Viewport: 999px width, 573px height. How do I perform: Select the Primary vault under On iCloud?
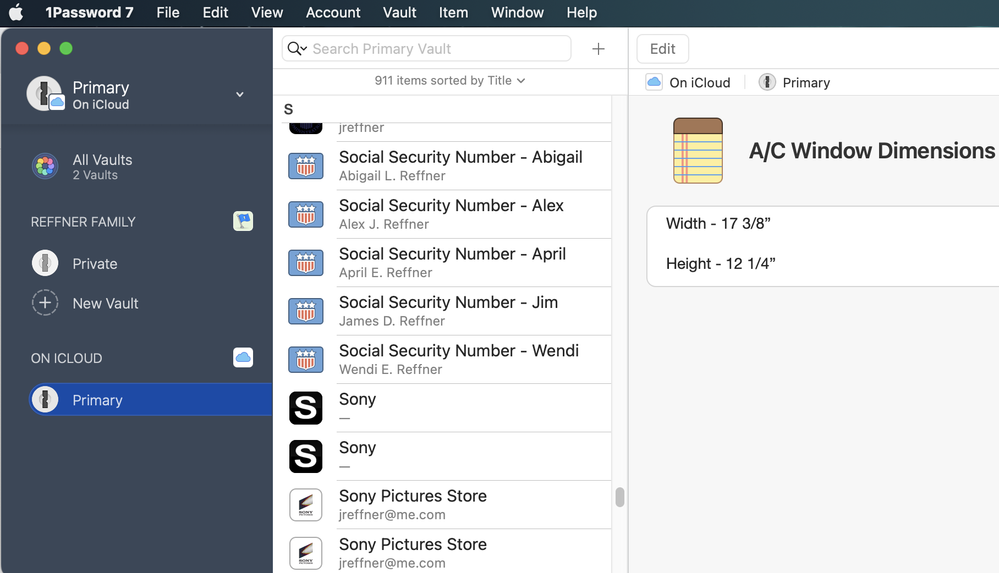coord(97,400)
